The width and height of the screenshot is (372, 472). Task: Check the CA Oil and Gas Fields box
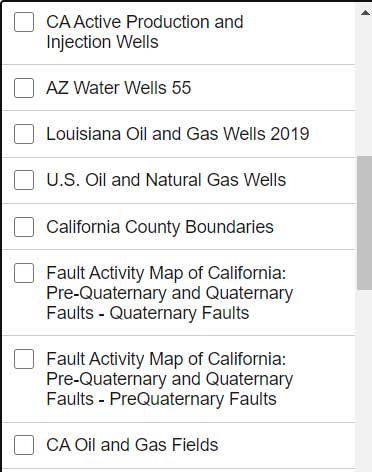(24, 445)
